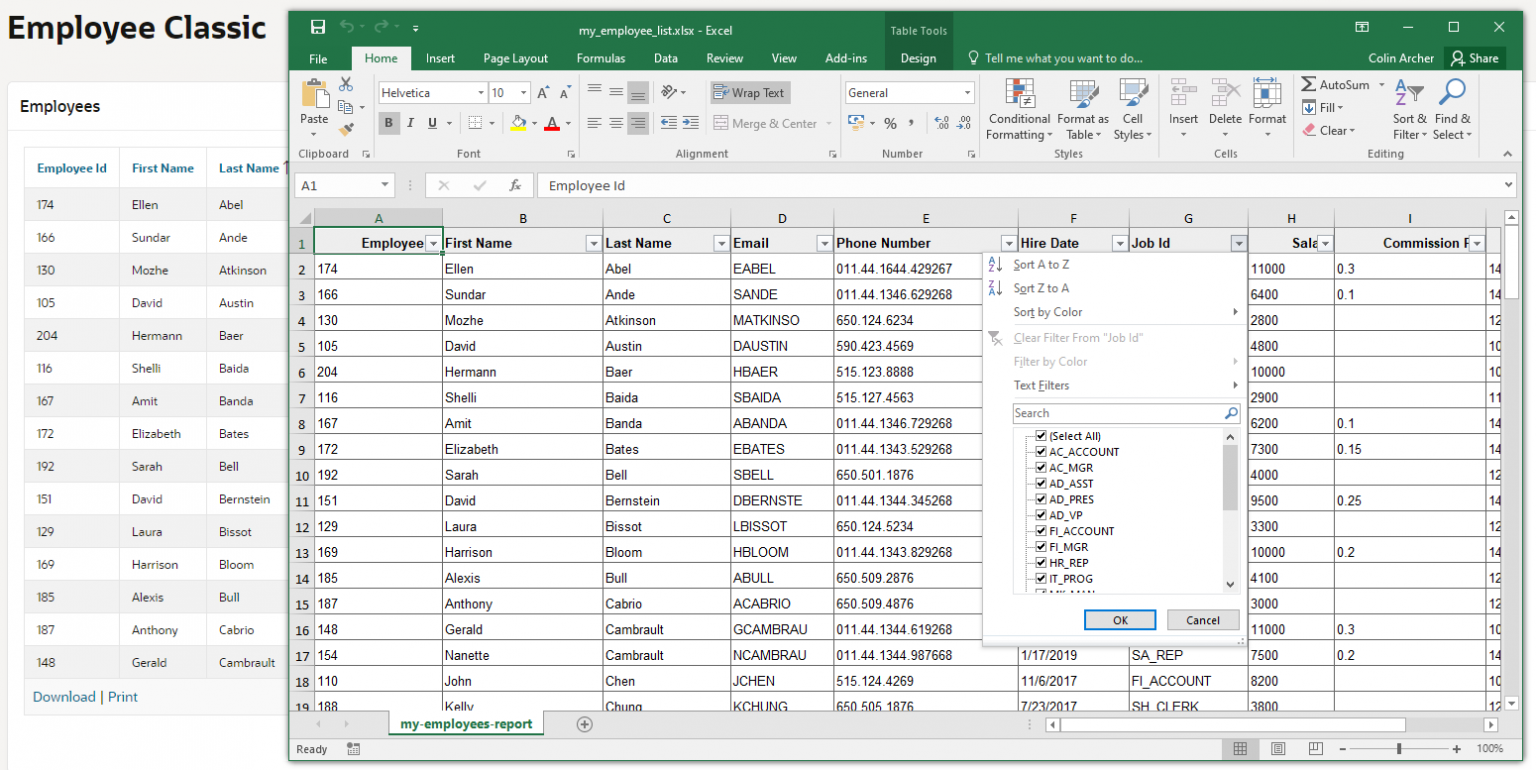Viewport: 1536px width, 770px height.
Task: Open Format as Table
Action: [1083, 110]
